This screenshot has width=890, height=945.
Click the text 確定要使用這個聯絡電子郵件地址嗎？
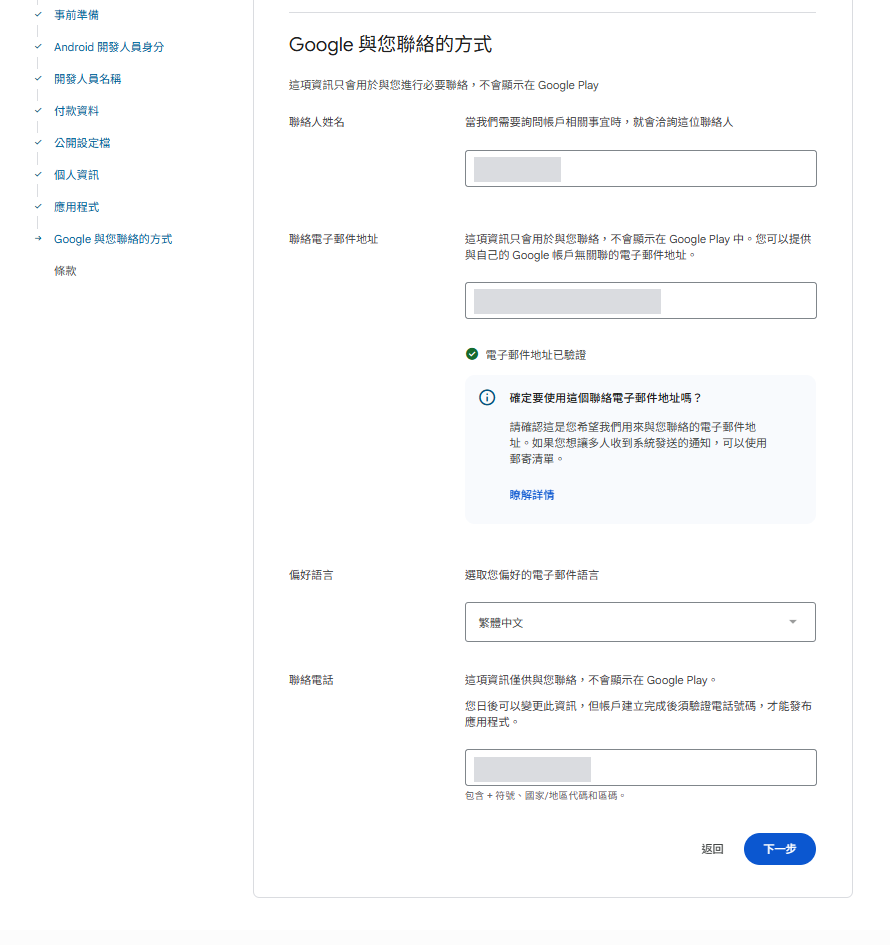pos(606,398)
